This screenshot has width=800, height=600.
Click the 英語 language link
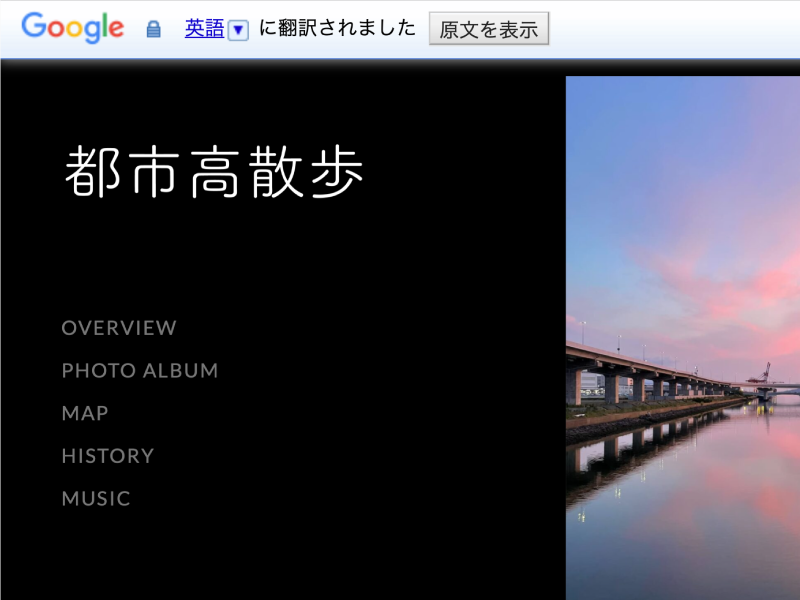pos(204,29)
